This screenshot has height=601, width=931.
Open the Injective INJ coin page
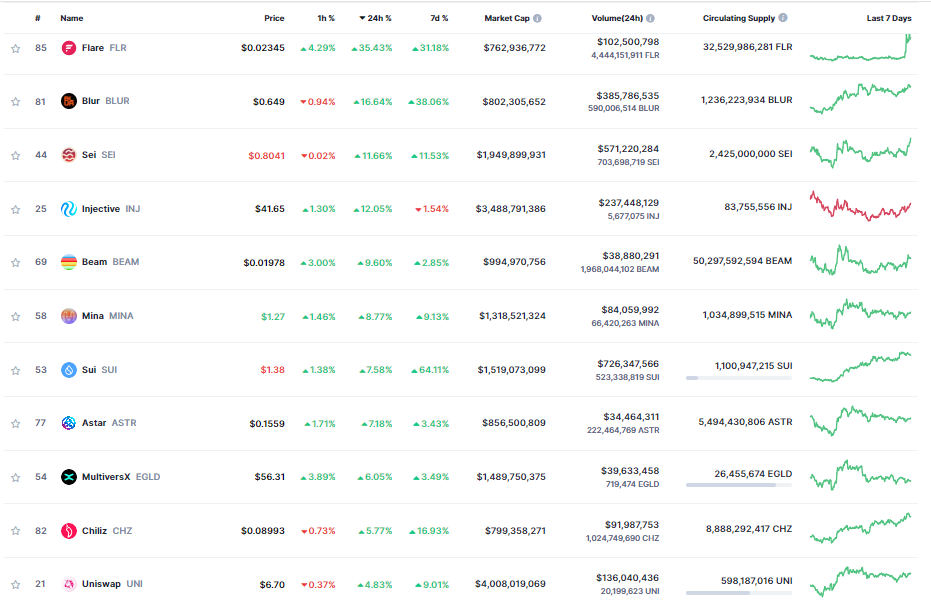[111, 208]
